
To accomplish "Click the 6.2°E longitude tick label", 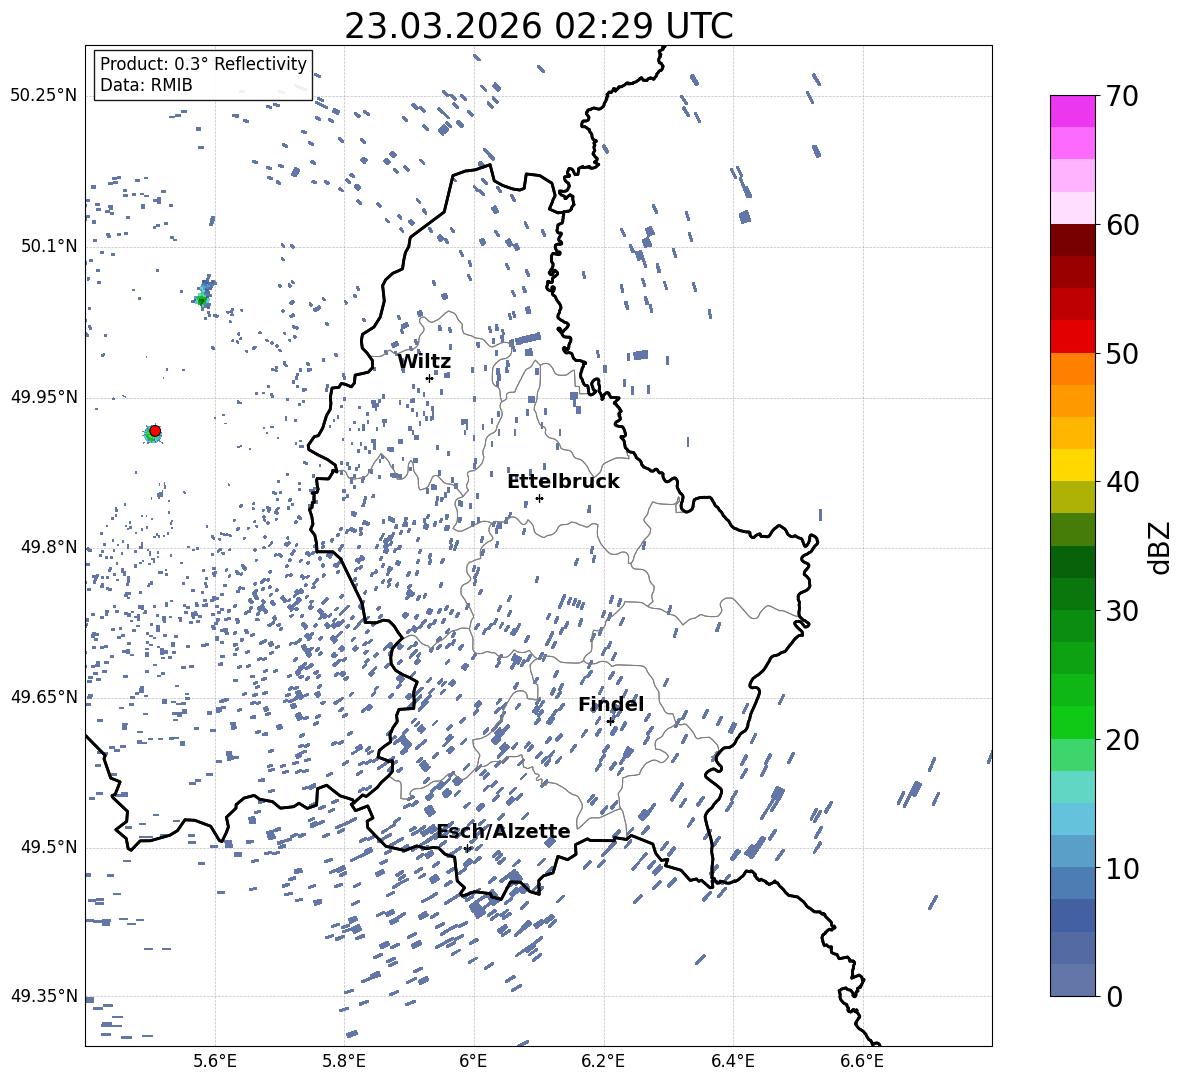I will (603, 1060).
